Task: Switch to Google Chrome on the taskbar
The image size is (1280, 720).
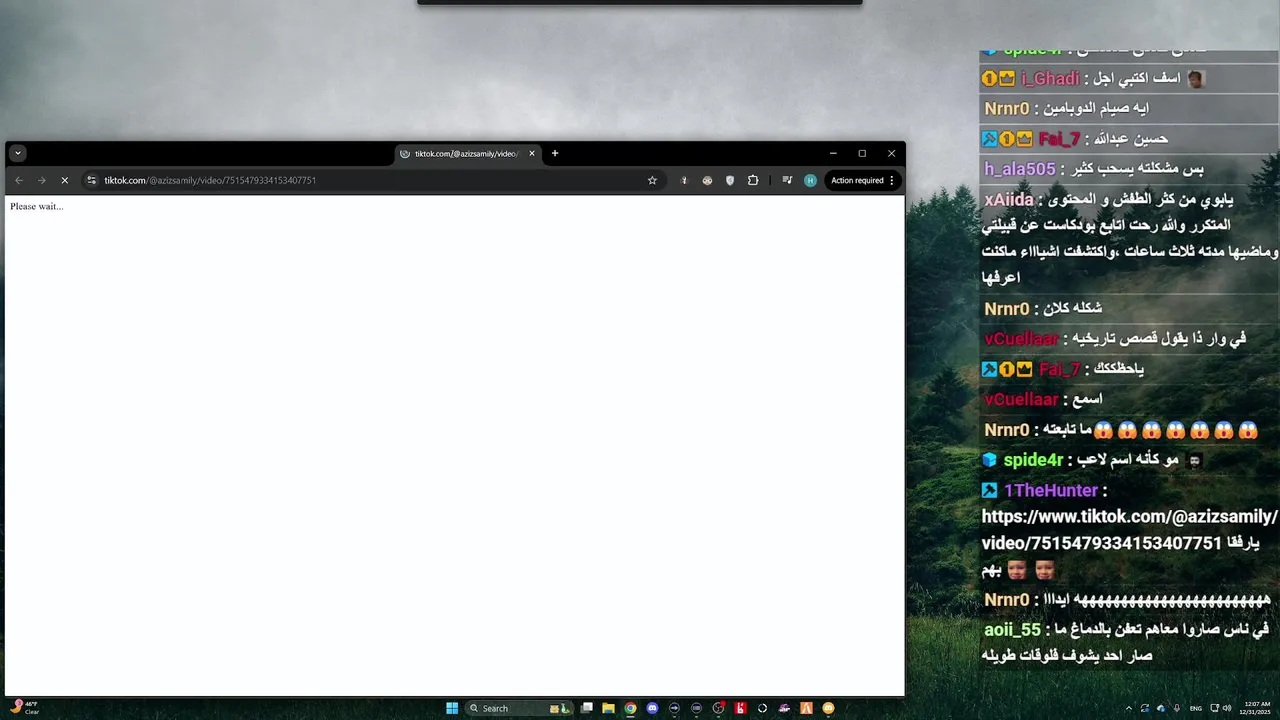Action: click(x=630, y=708)
